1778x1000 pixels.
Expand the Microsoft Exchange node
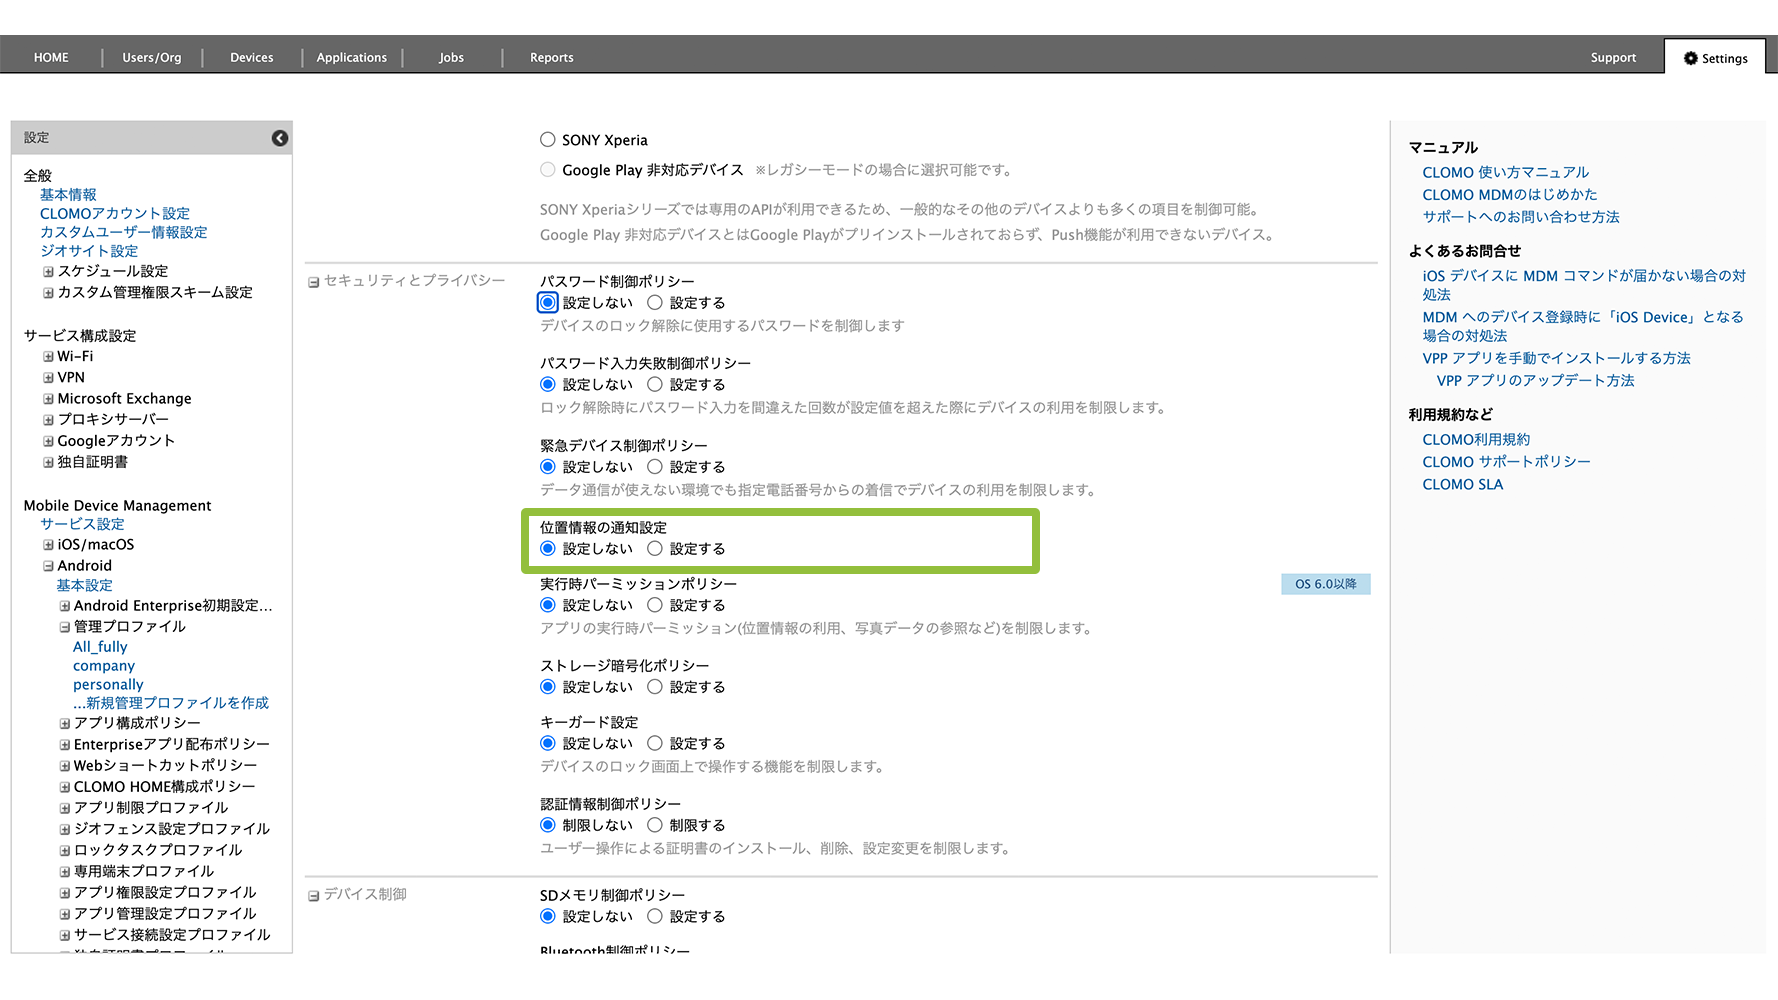pyautogui.click(x=48, y=399)
